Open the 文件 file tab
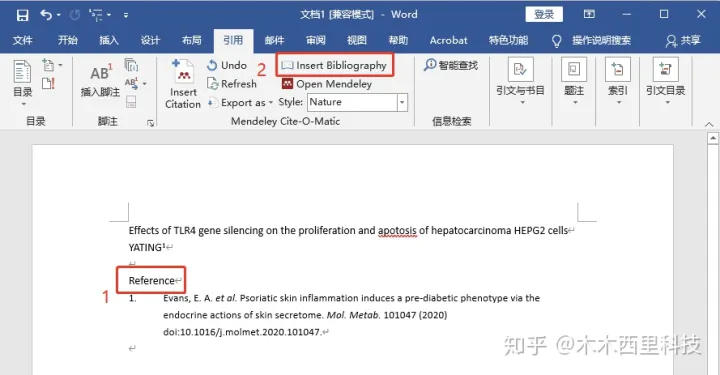The image size is (720, 375). [22, 40]
